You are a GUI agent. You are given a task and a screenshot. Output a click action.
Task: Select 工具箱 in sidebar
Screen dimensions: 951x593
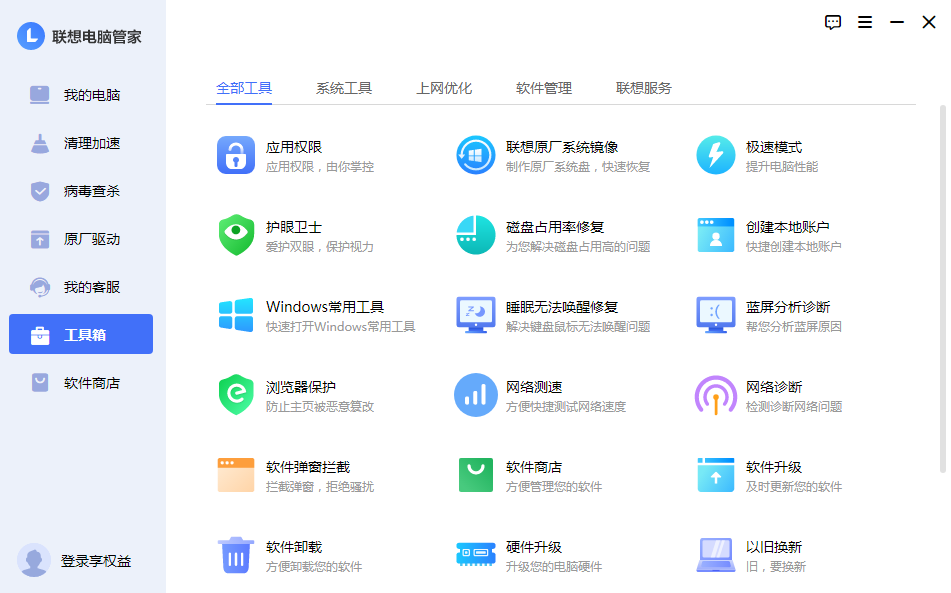click(x=81, y=334)
